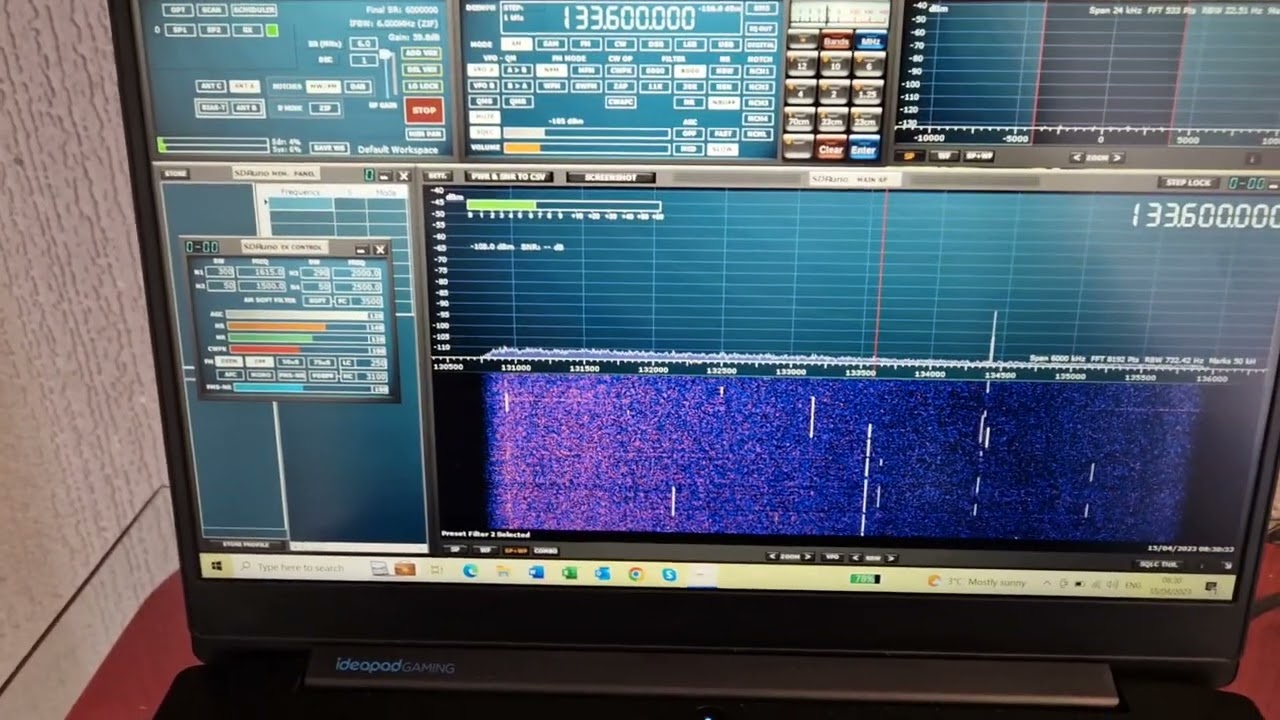Select SP tab in auxiliary spectrum
The image size is (1280, 720).
[910, 156]
